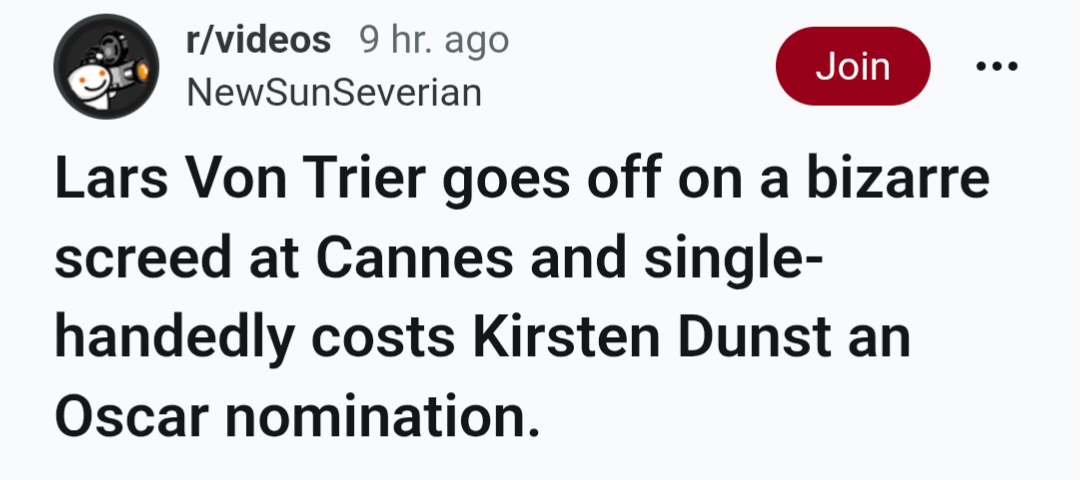1080x480 pixels.
Task: Click the "9 hr. ago" timestamp
Action: coord(433,41)
